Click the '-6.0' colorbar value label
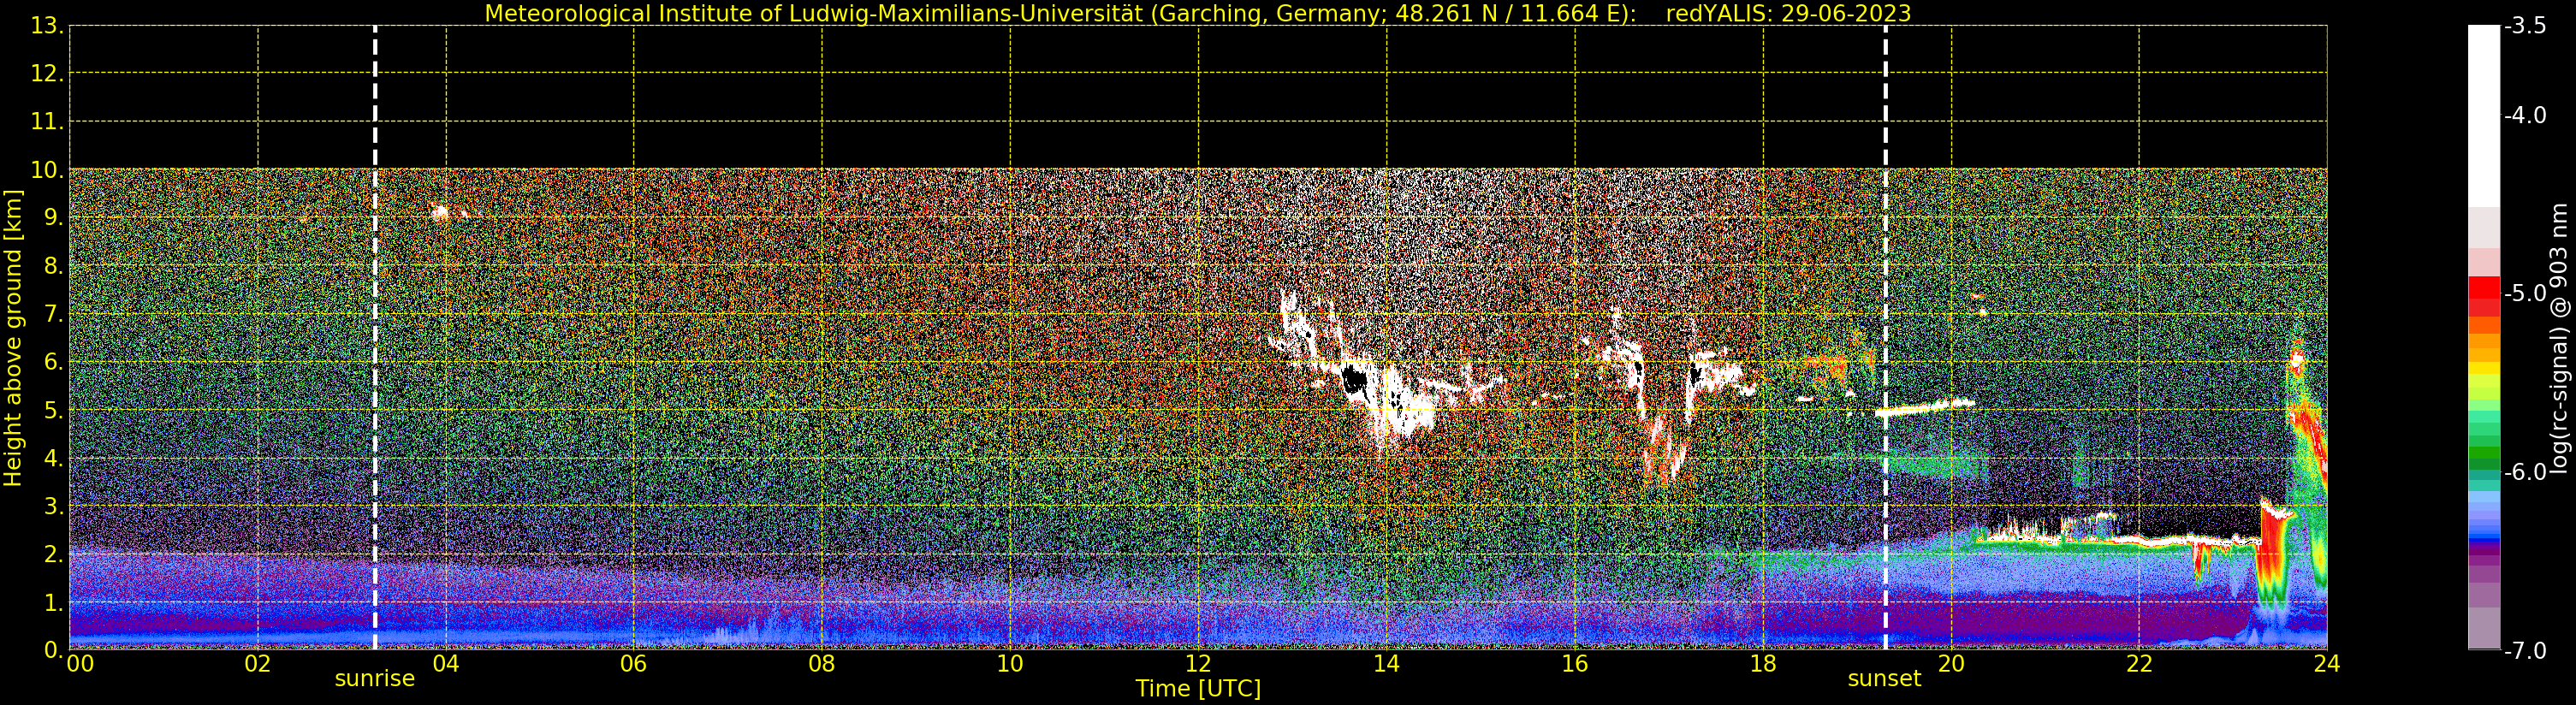This screenshot has height=705, width=2576. click(x=2525, y=472)
